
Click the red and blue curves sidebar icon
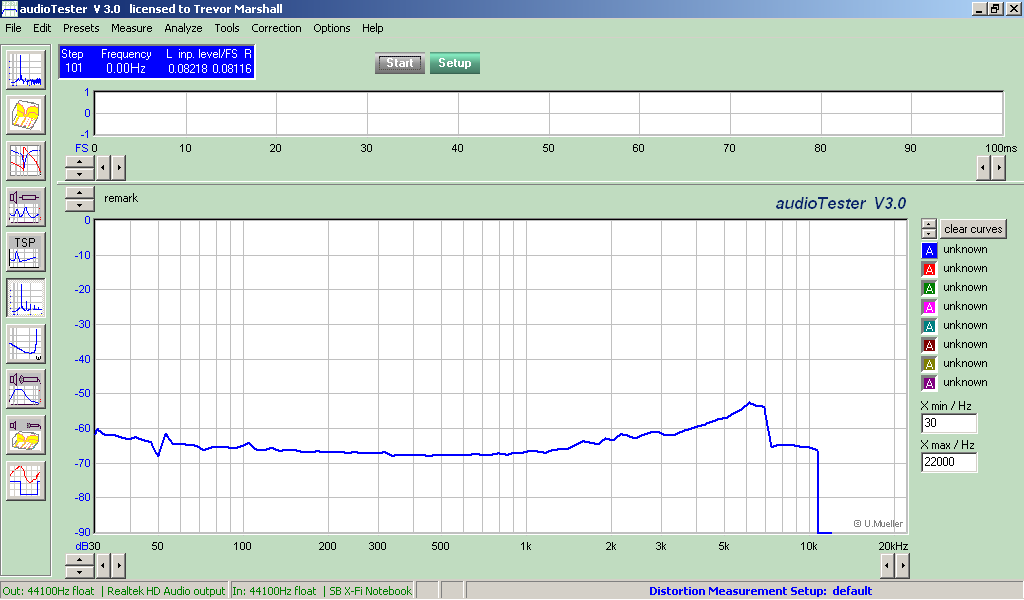click(x=26, y=160)
